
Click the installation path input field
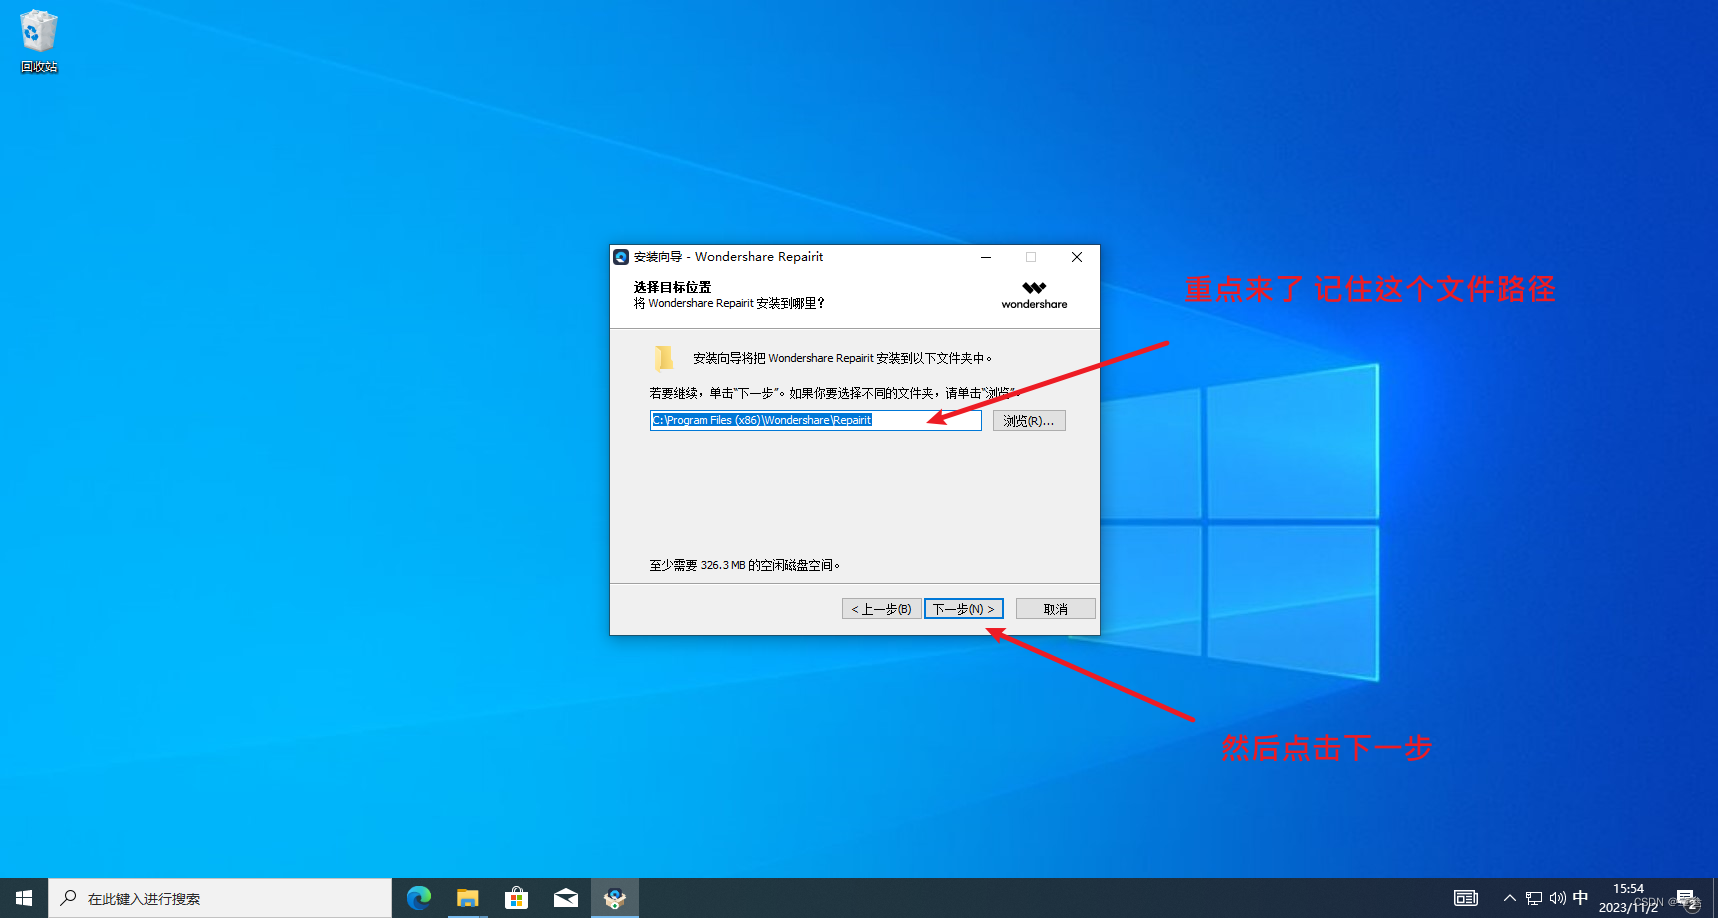815,420
